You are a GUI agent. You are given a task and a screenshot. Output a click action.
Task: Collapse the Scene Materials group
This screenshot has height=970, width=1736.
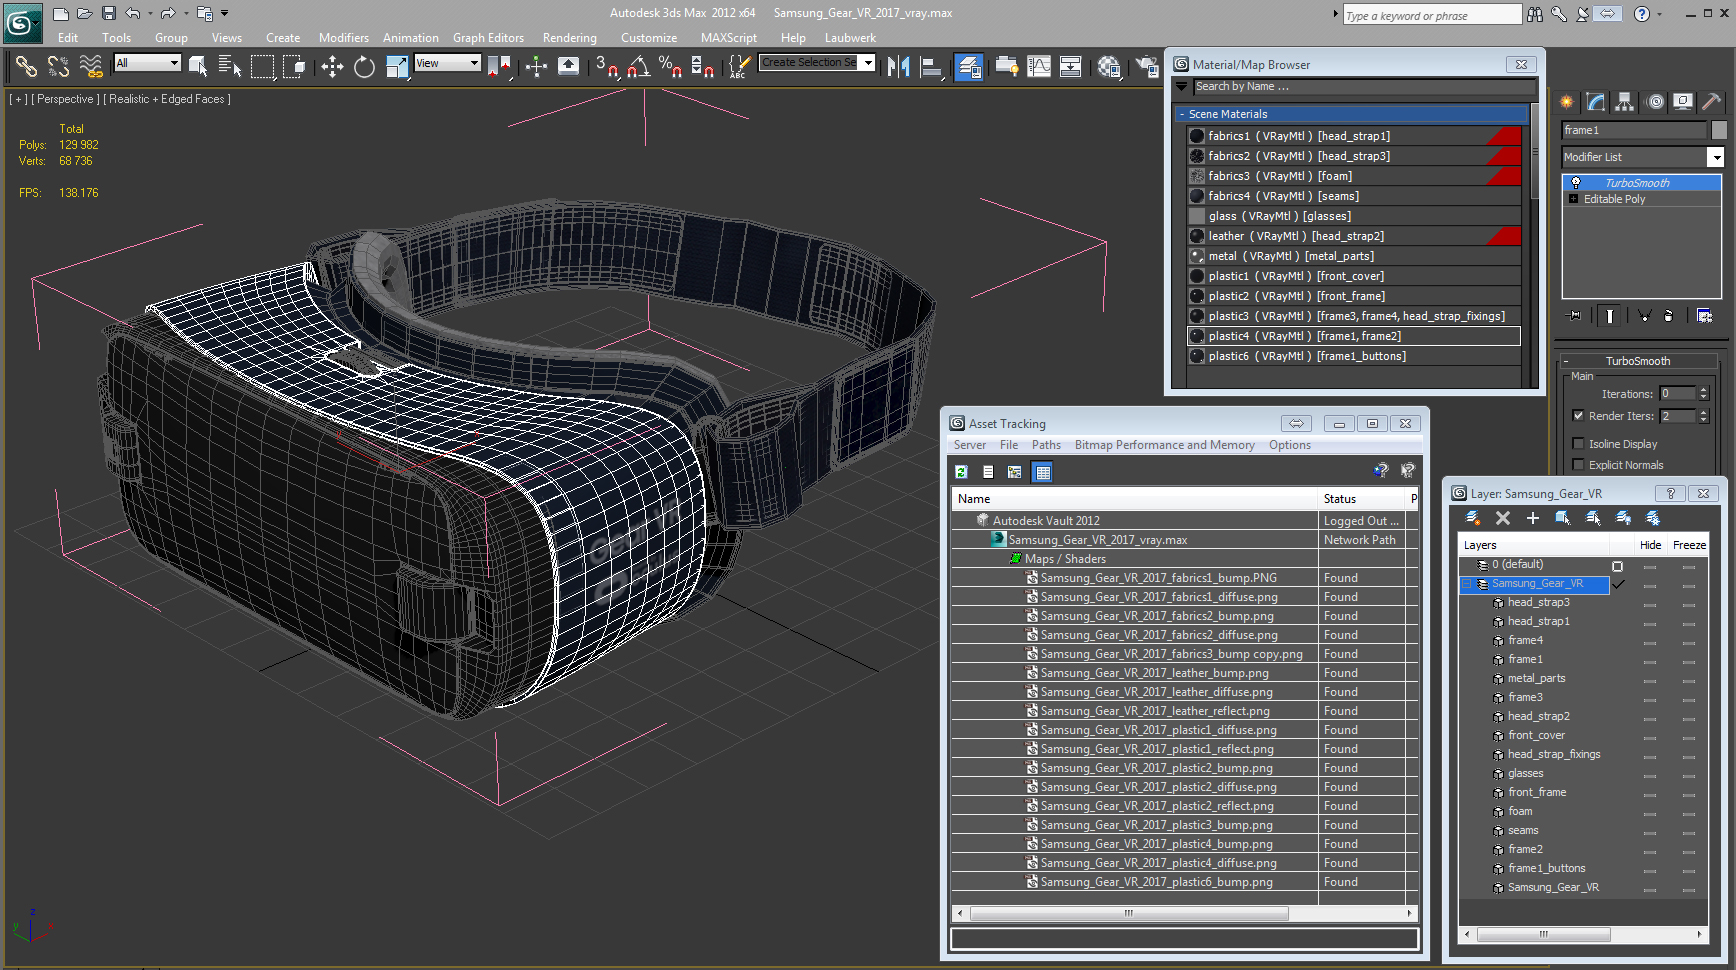point(1181,114)
